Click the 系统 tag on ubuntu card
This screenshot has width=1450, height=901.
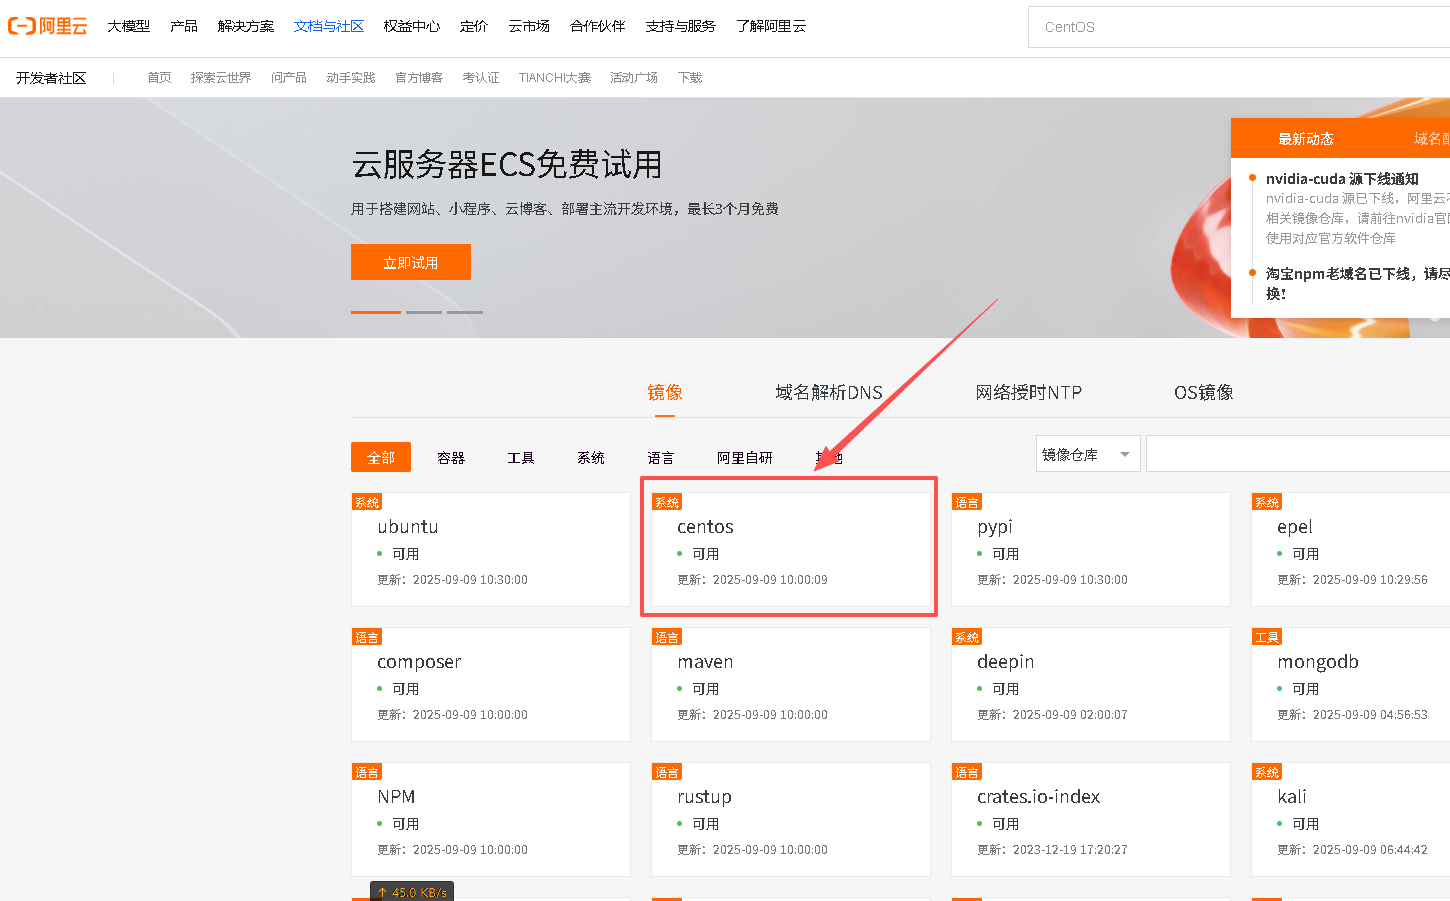point(367,502)
